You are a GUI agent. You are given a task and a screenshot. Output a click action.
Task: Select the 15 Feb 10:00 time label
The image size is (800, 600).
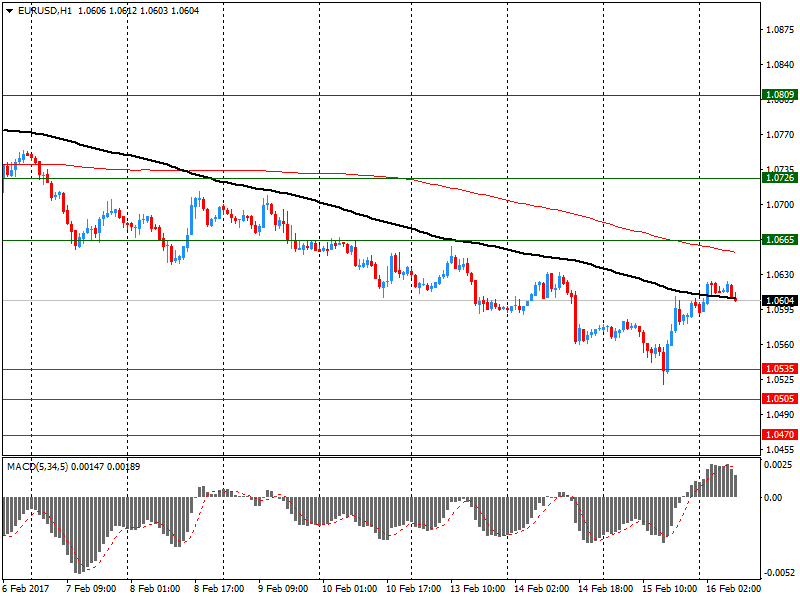click(x=670, y=588)
